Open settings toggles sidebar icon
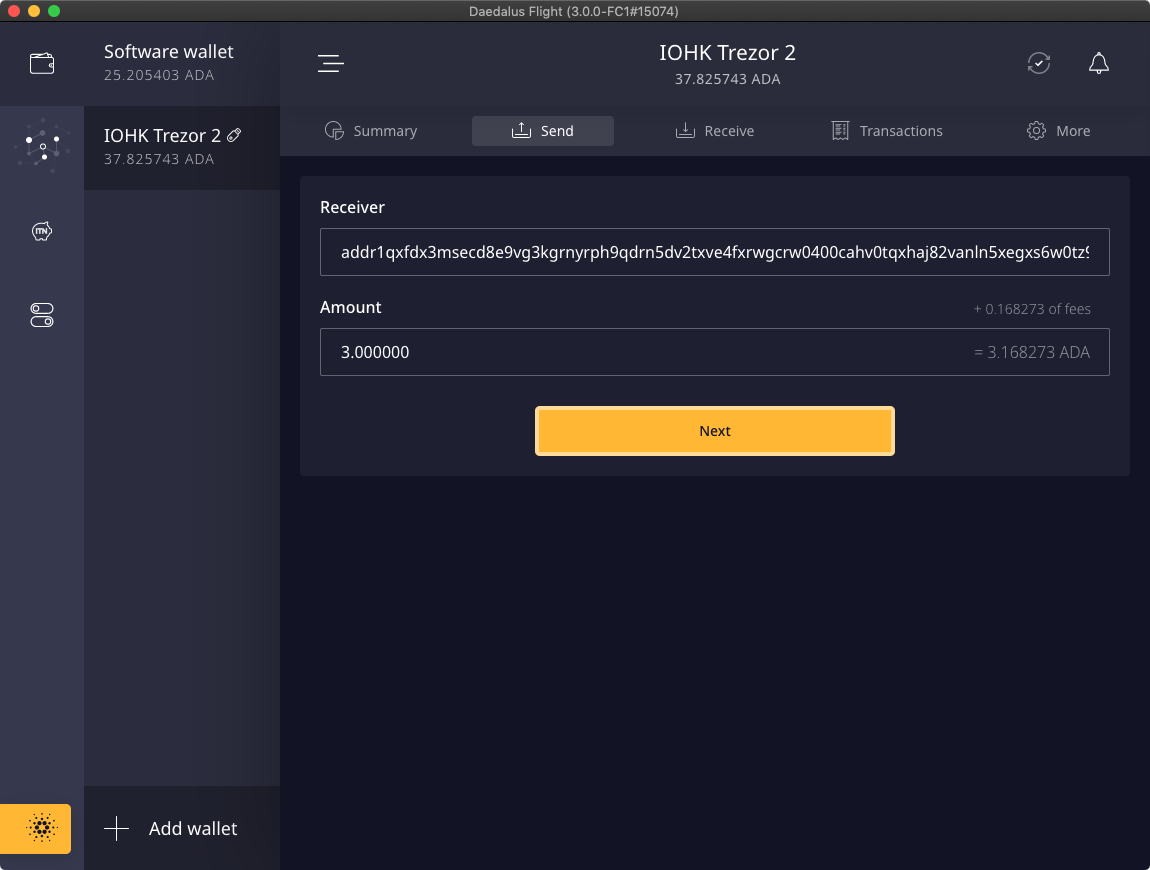This screenshot has height=870, width=1150. click(42, 315)
